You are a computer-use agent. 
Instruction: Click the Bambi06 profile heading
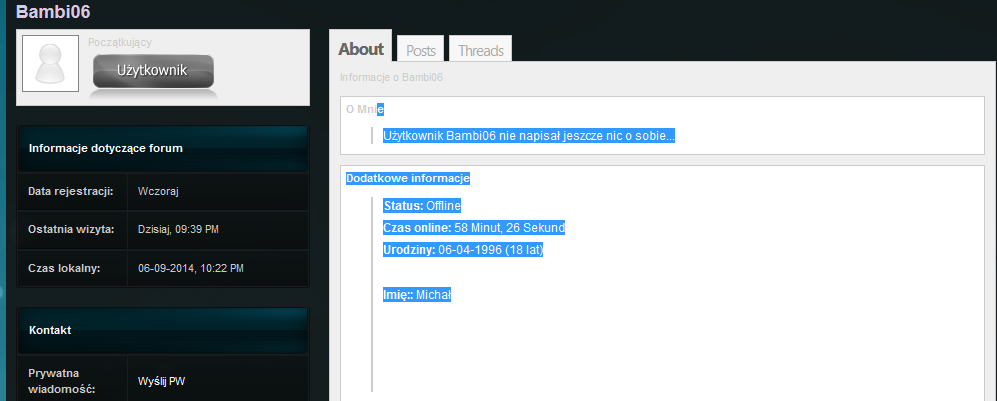(53, 11)
